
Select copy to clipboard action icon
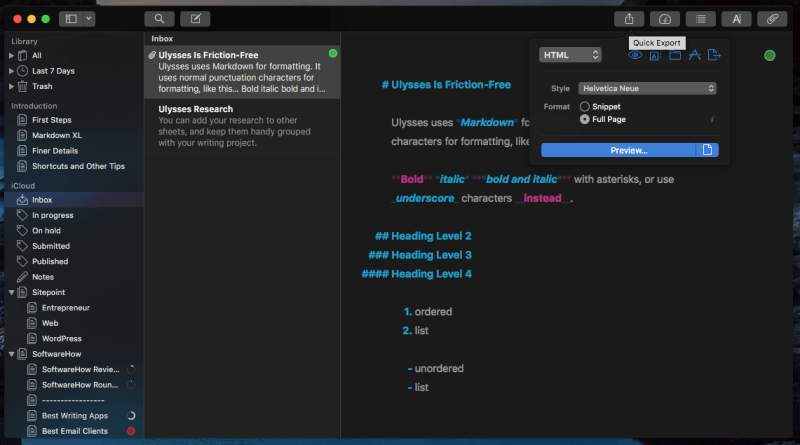(655, 55)
